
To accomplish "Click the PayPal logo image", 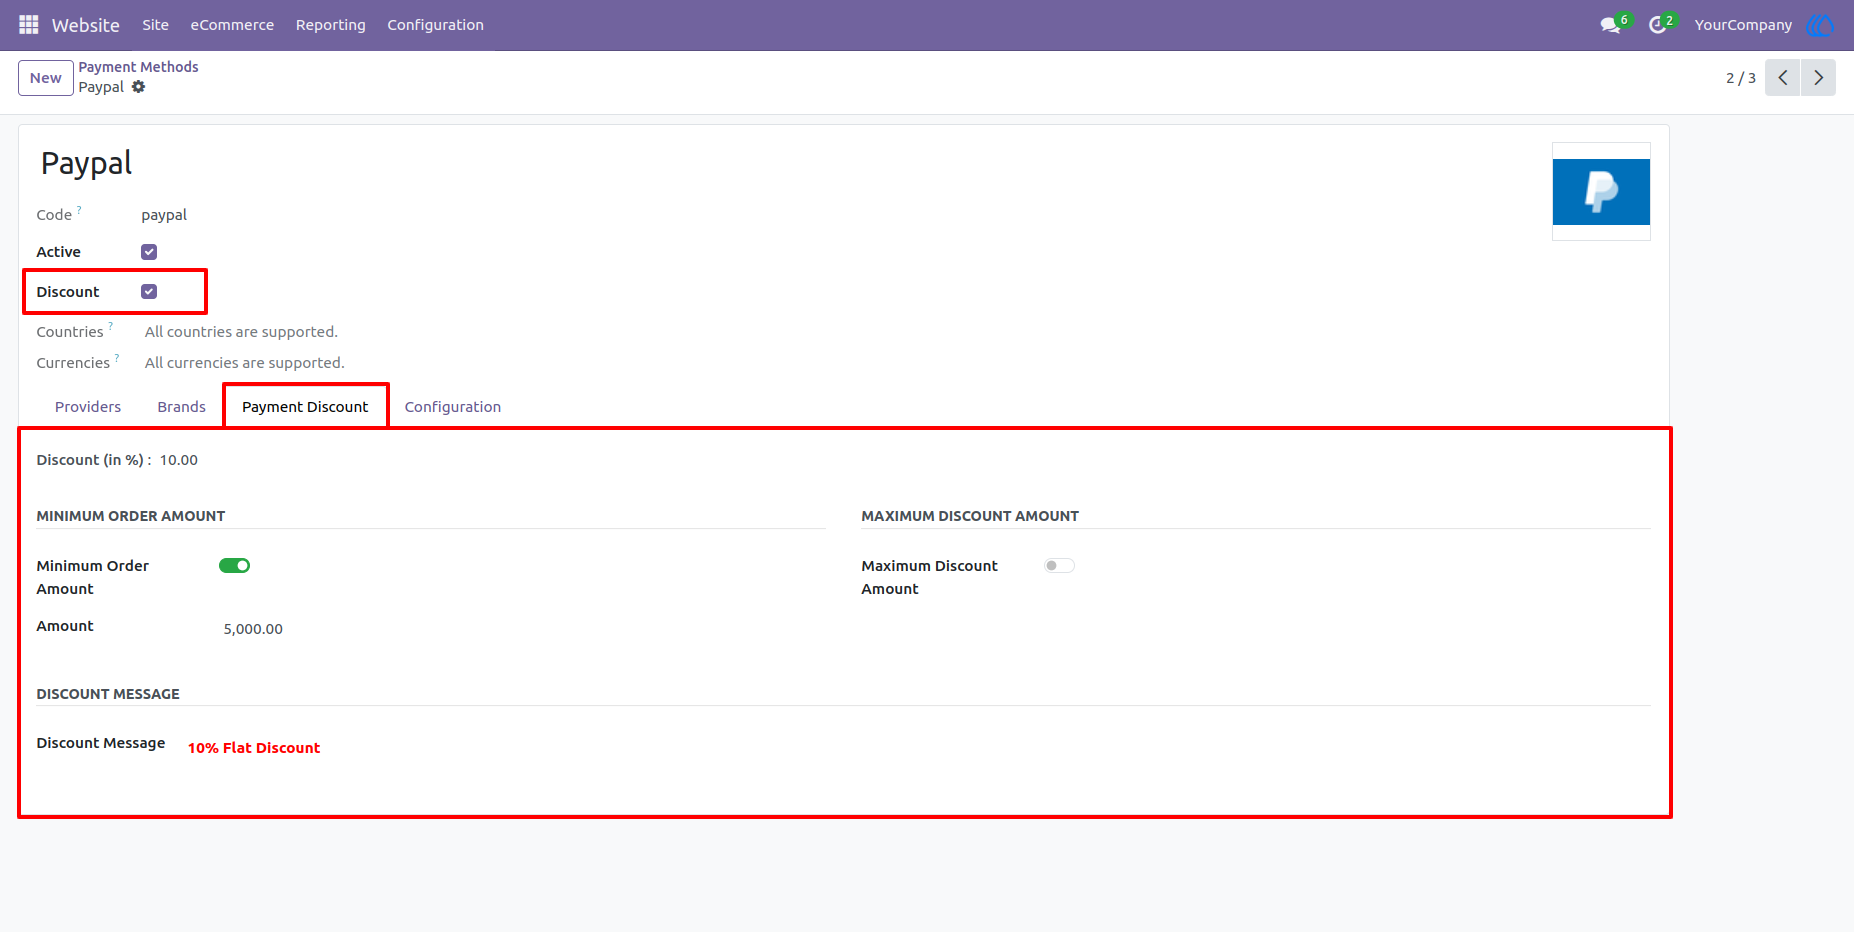I will [x=1601, y=192].
